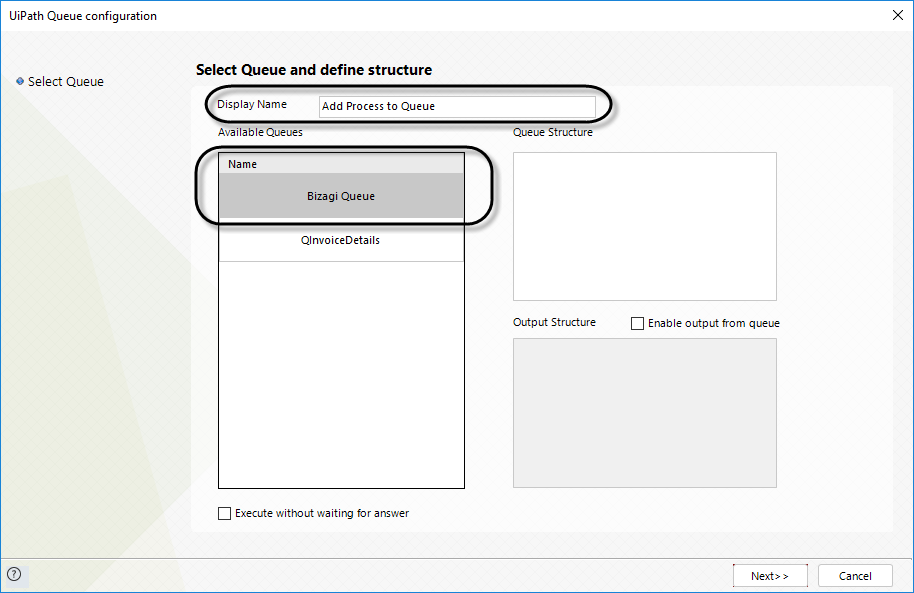914x593 pixels.
Task: Click the Output Structure panel box
Action: pos(645,413)
